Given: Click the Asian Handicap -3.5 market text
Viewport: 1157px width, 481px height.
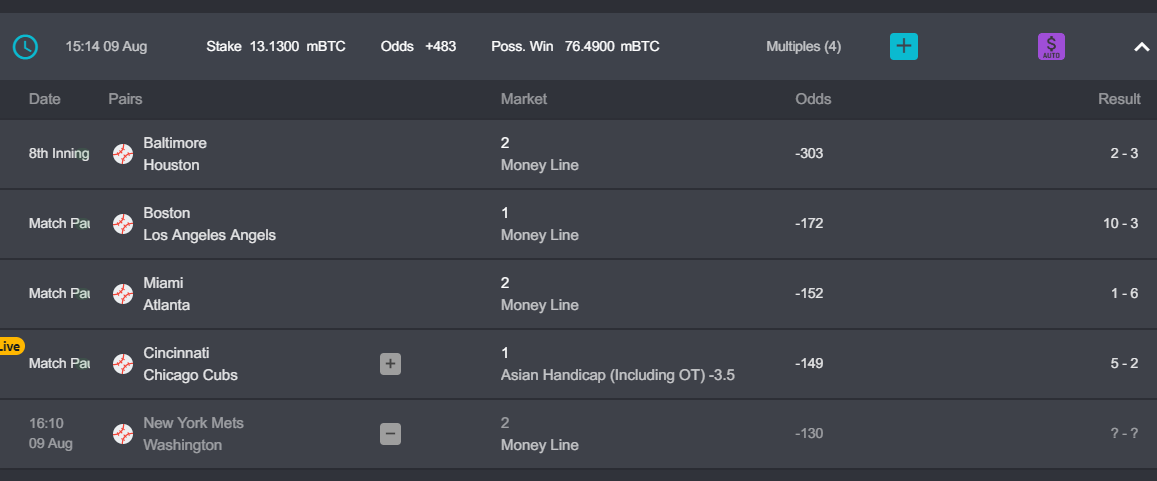Looking at the screenshot, I should coord(618,375).
